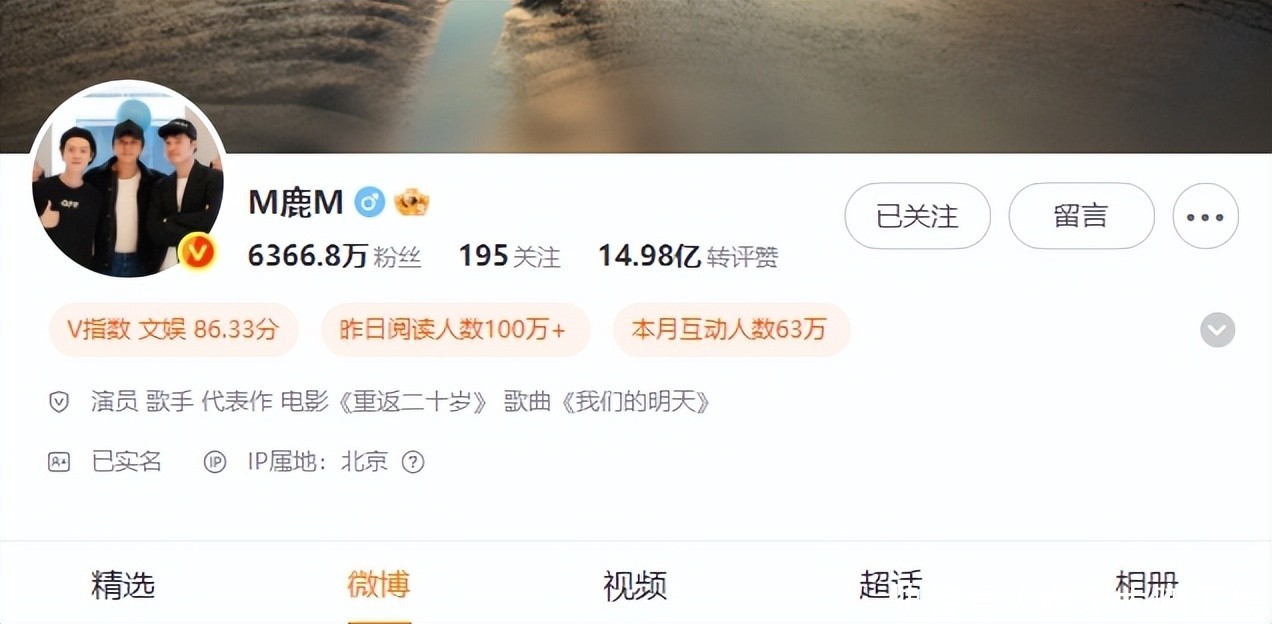Open the three-dots more options button

point(1205,216)
